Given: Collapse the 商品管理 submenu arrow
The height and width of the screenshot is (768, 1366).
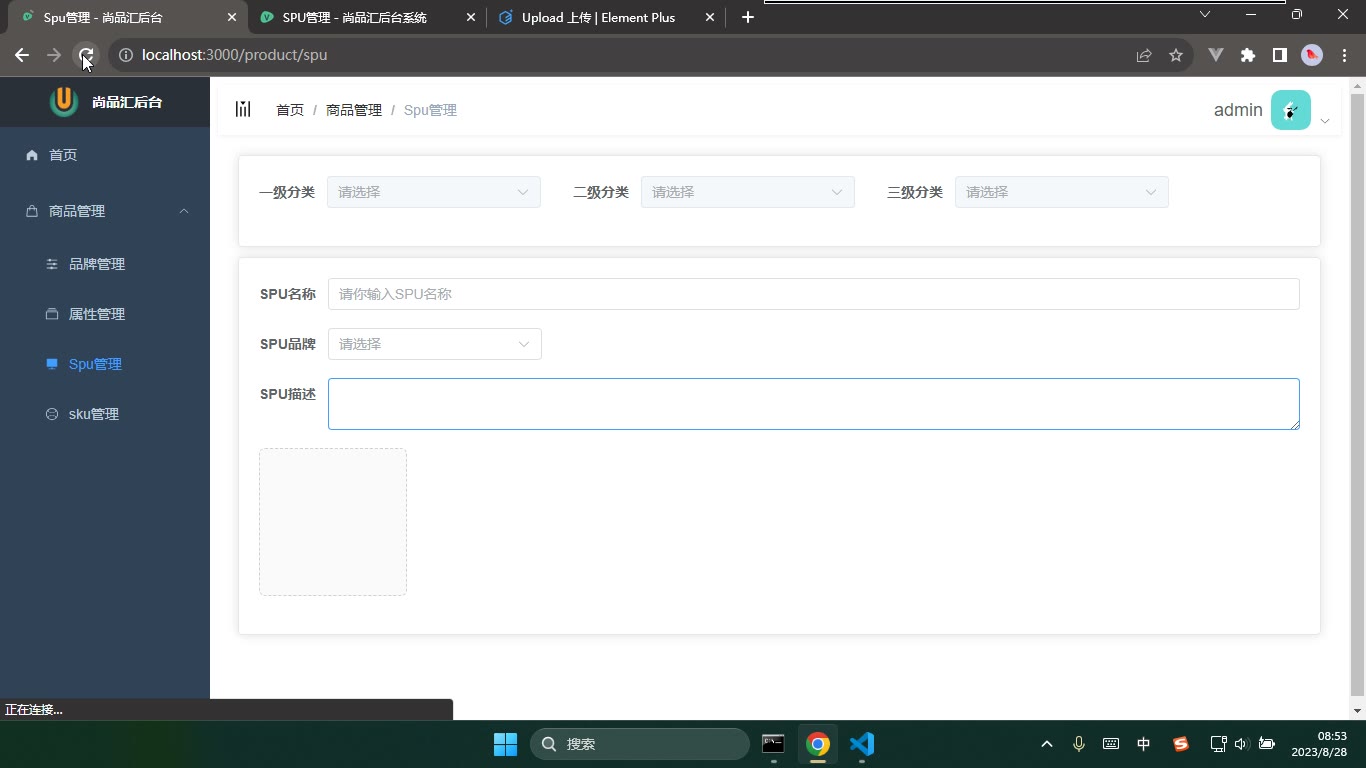Looking at the screenshot, I should tap(184, 211).
